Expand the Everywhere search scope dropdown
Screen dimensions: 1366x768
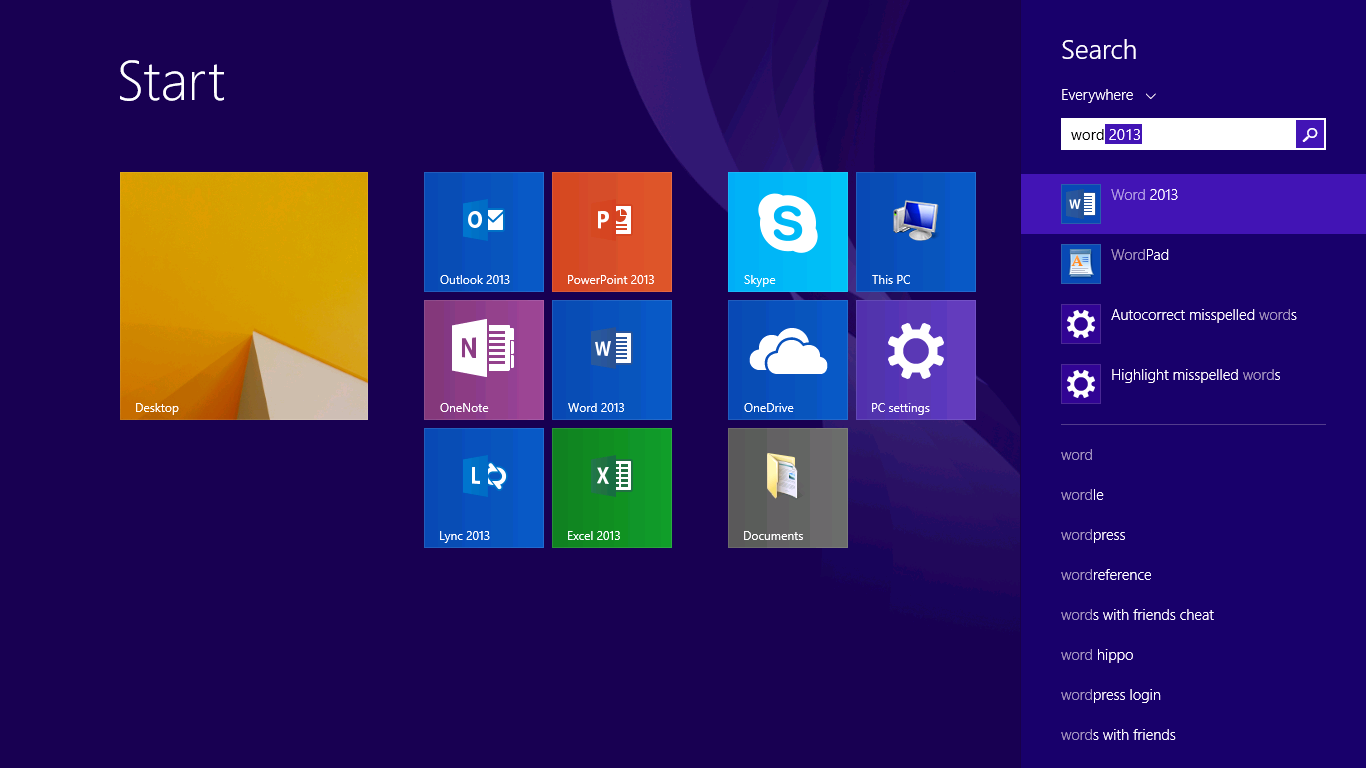1108,95
